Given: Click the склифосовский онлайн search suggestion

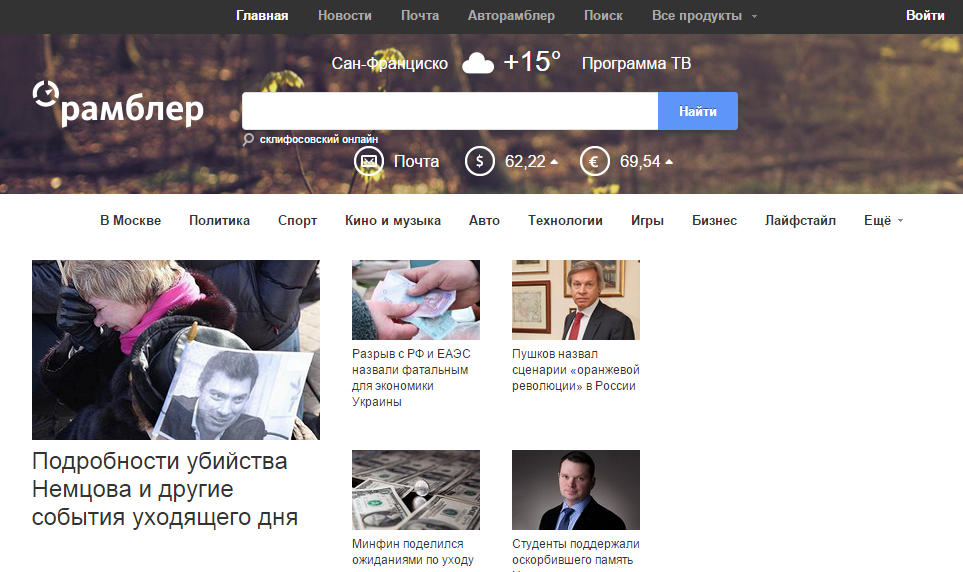Looking at the screenshot, I should (x=319, y=139).
